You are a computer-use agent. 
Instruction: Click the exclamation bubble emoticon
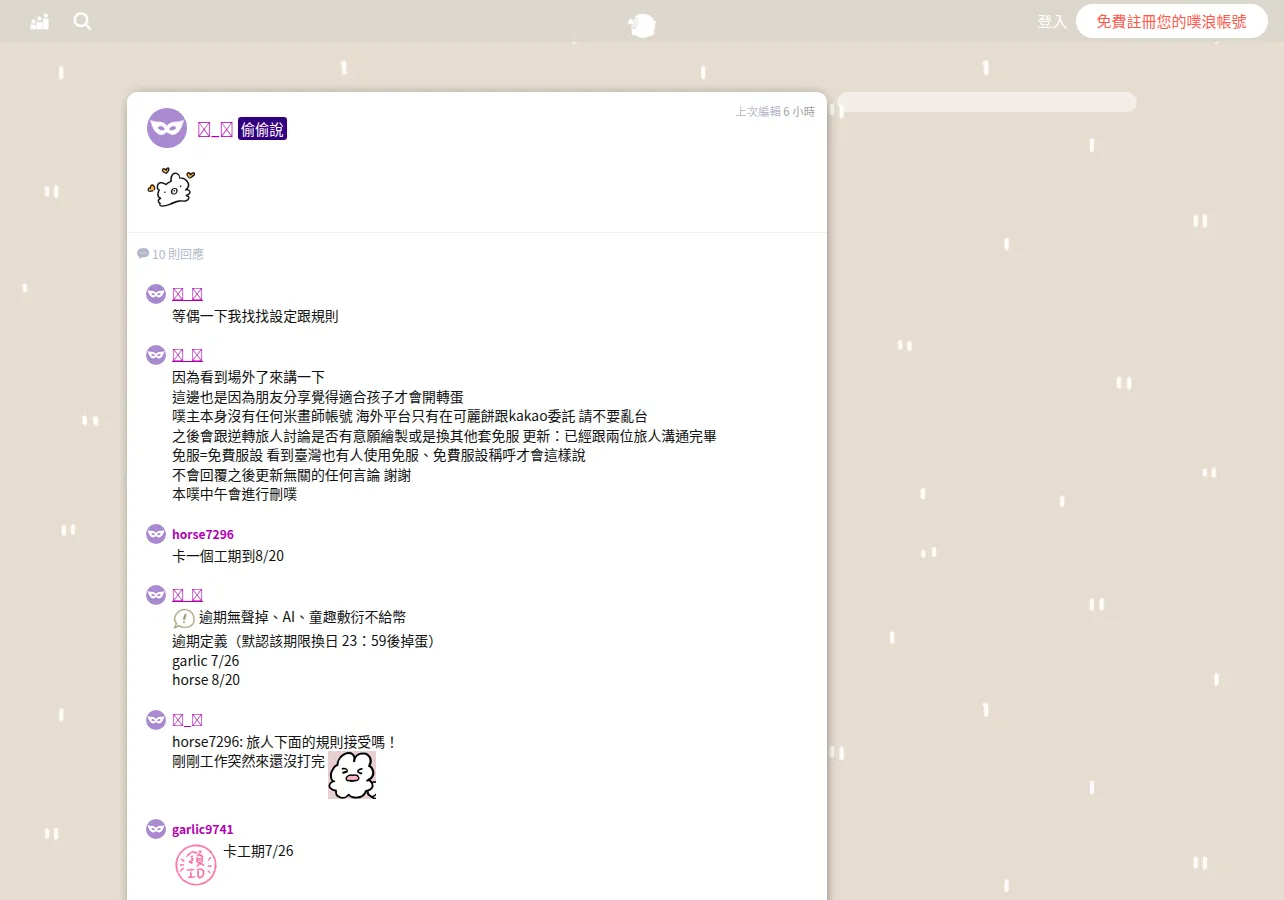tap(184, 618)
